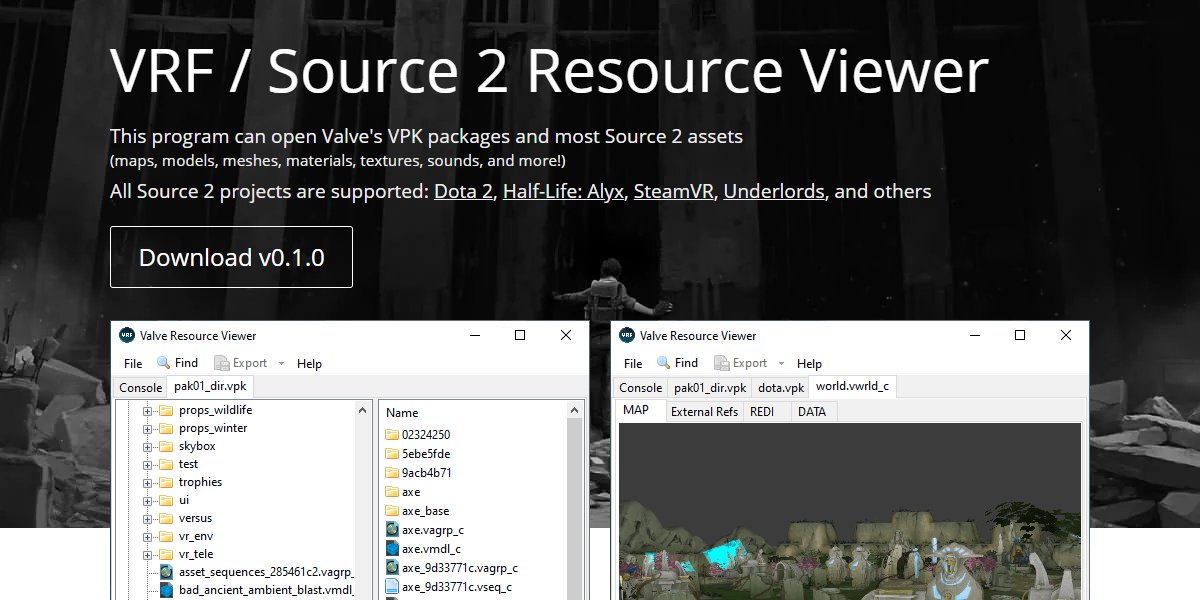Viewport: 1200px width, 600px height.
Task: Expand the skybox tree node
Action: 147,446
